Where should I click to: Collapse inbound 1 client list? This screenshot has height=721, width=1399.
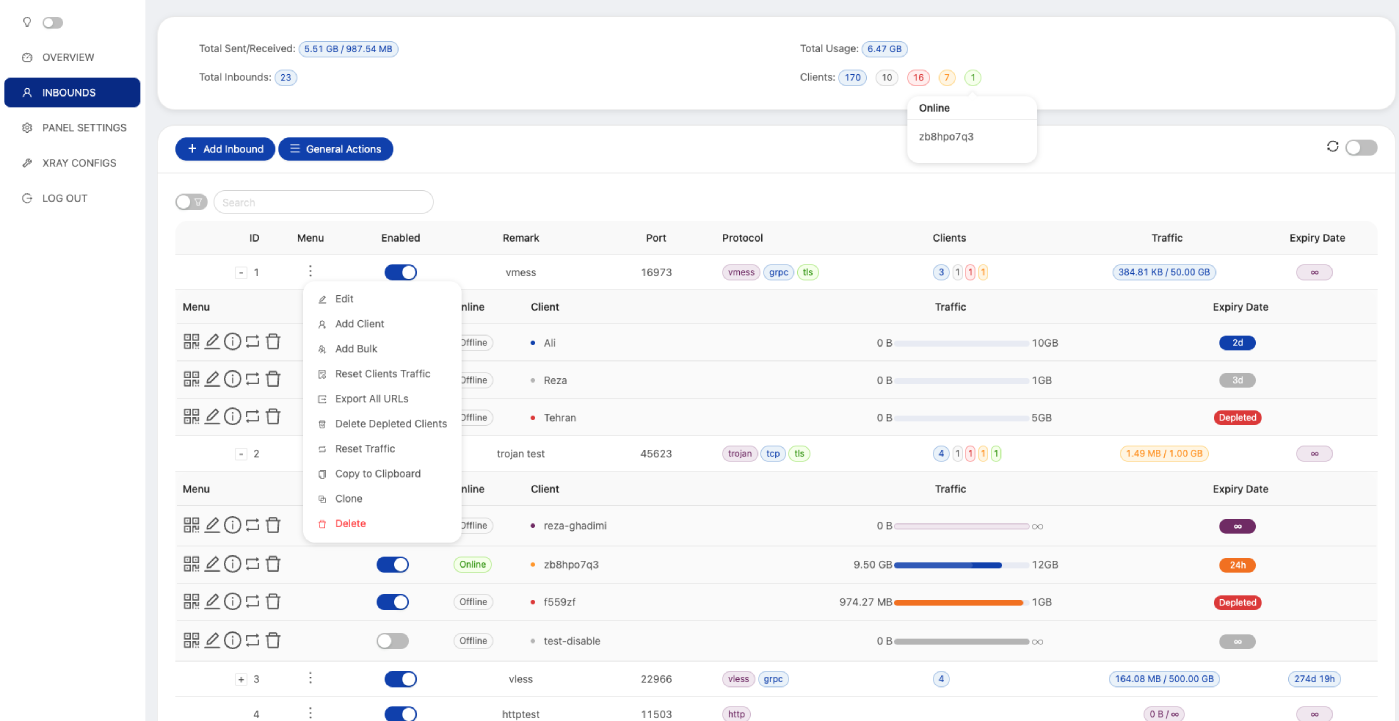(240, 272)
